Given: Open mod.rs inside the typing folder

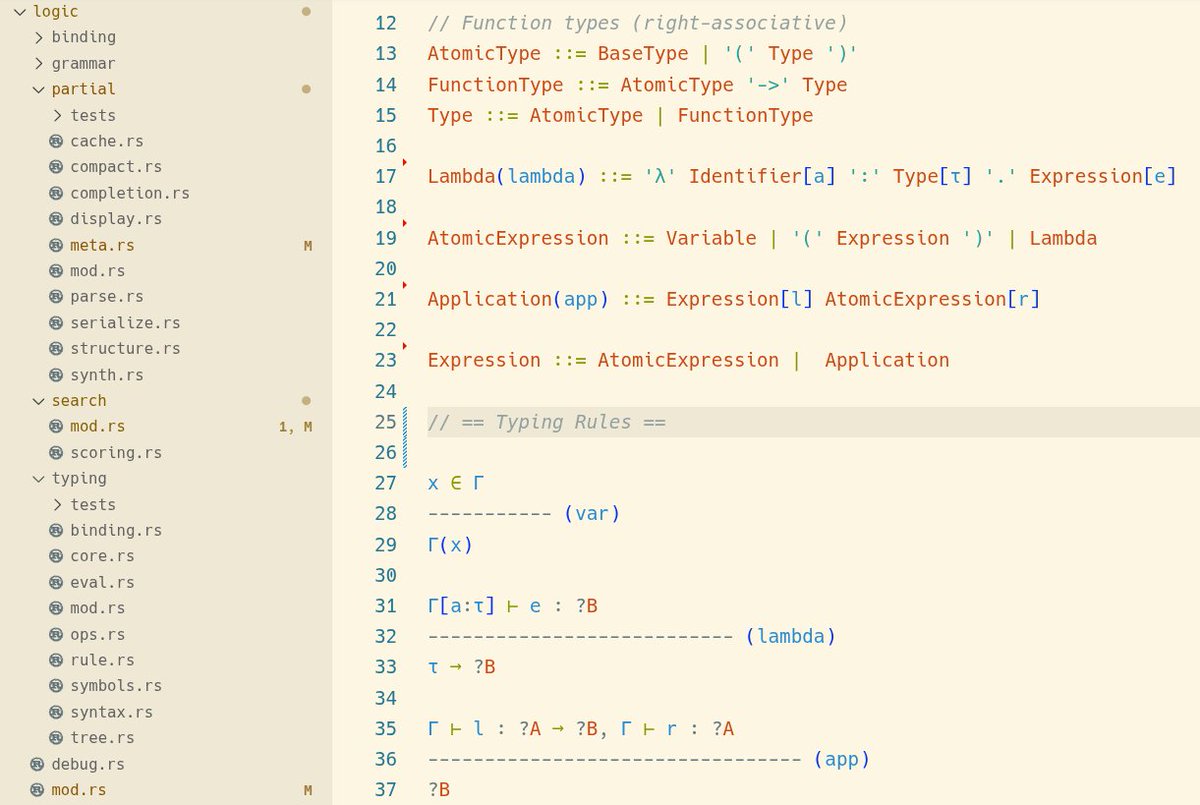Looking at the screenshot, I should click(x=98, y=609).
